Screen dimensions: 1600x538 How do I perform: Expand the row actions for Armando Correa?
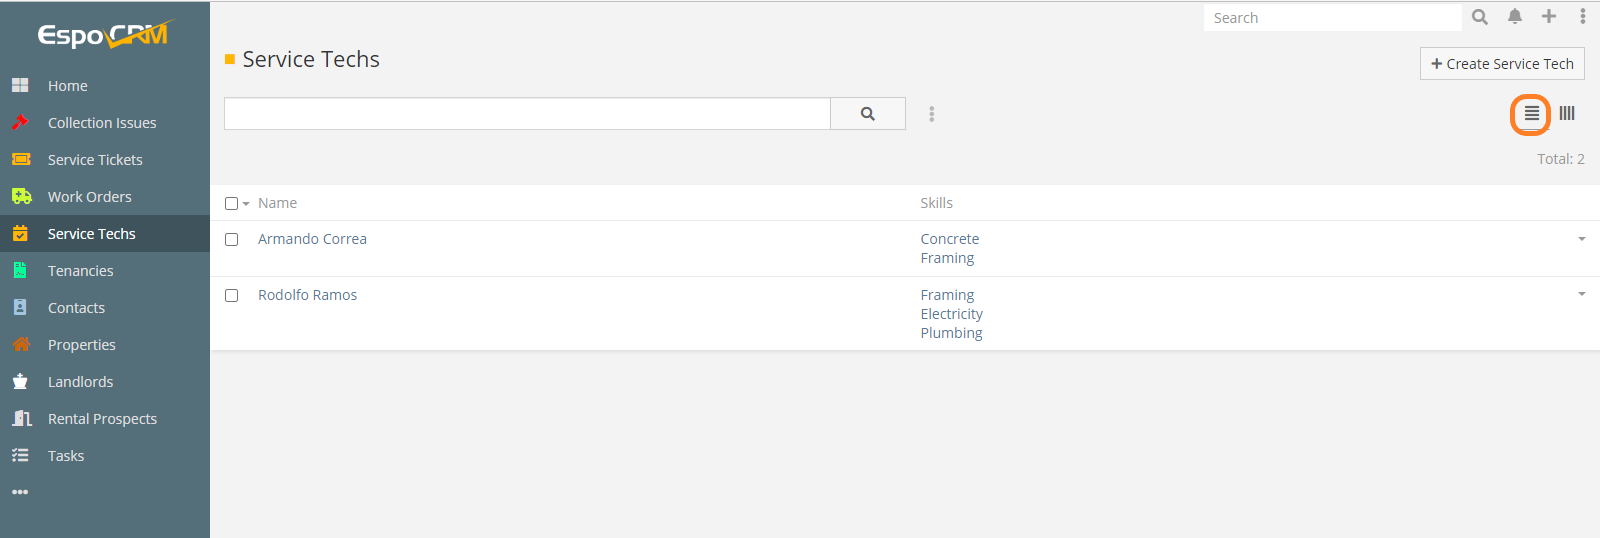[1582, 239]
